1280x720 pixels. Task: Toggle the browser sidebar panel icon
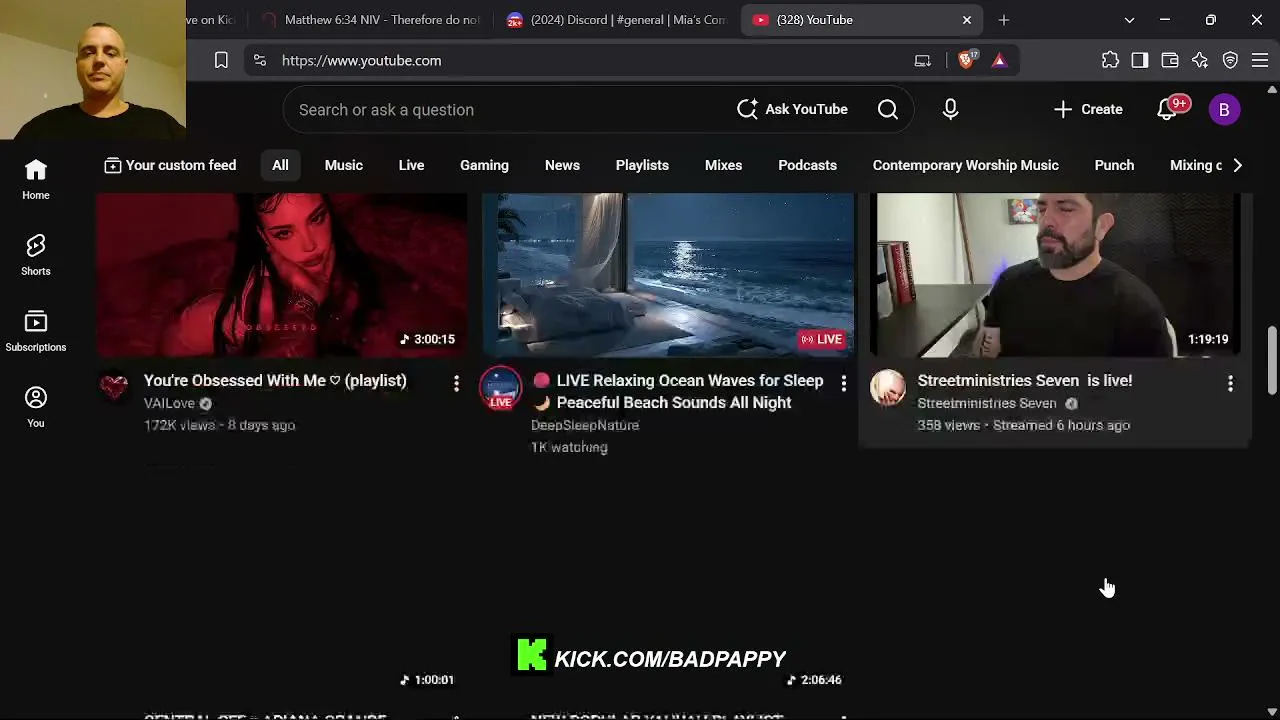tap(1140, 60)
